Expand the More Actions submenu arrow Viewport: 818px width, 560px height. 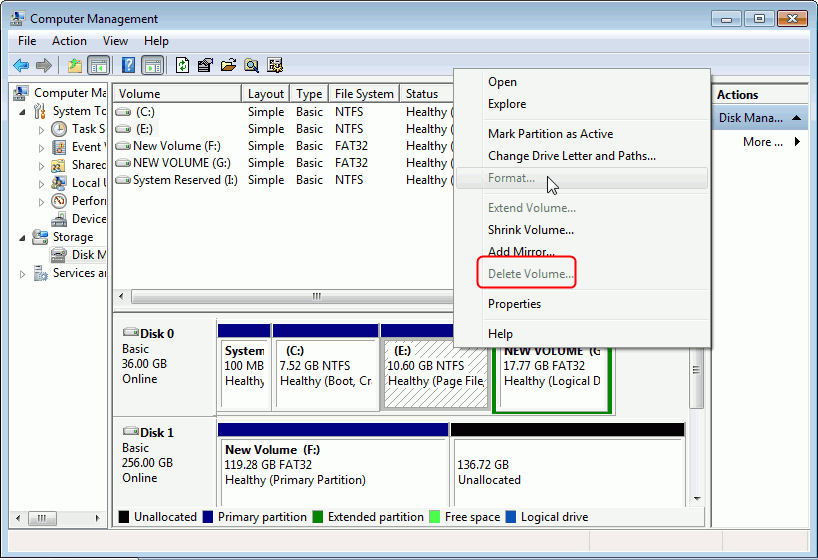[797, 141]
